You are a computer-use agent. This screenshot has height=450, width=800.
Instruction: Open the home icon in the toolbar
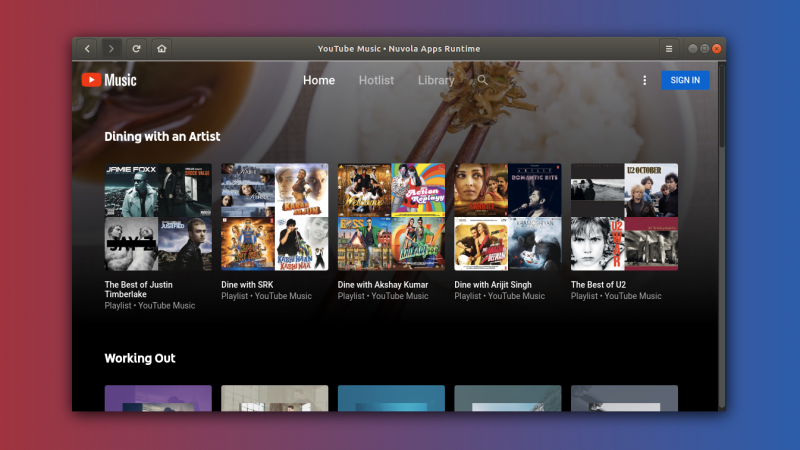(x=161, y=49)
